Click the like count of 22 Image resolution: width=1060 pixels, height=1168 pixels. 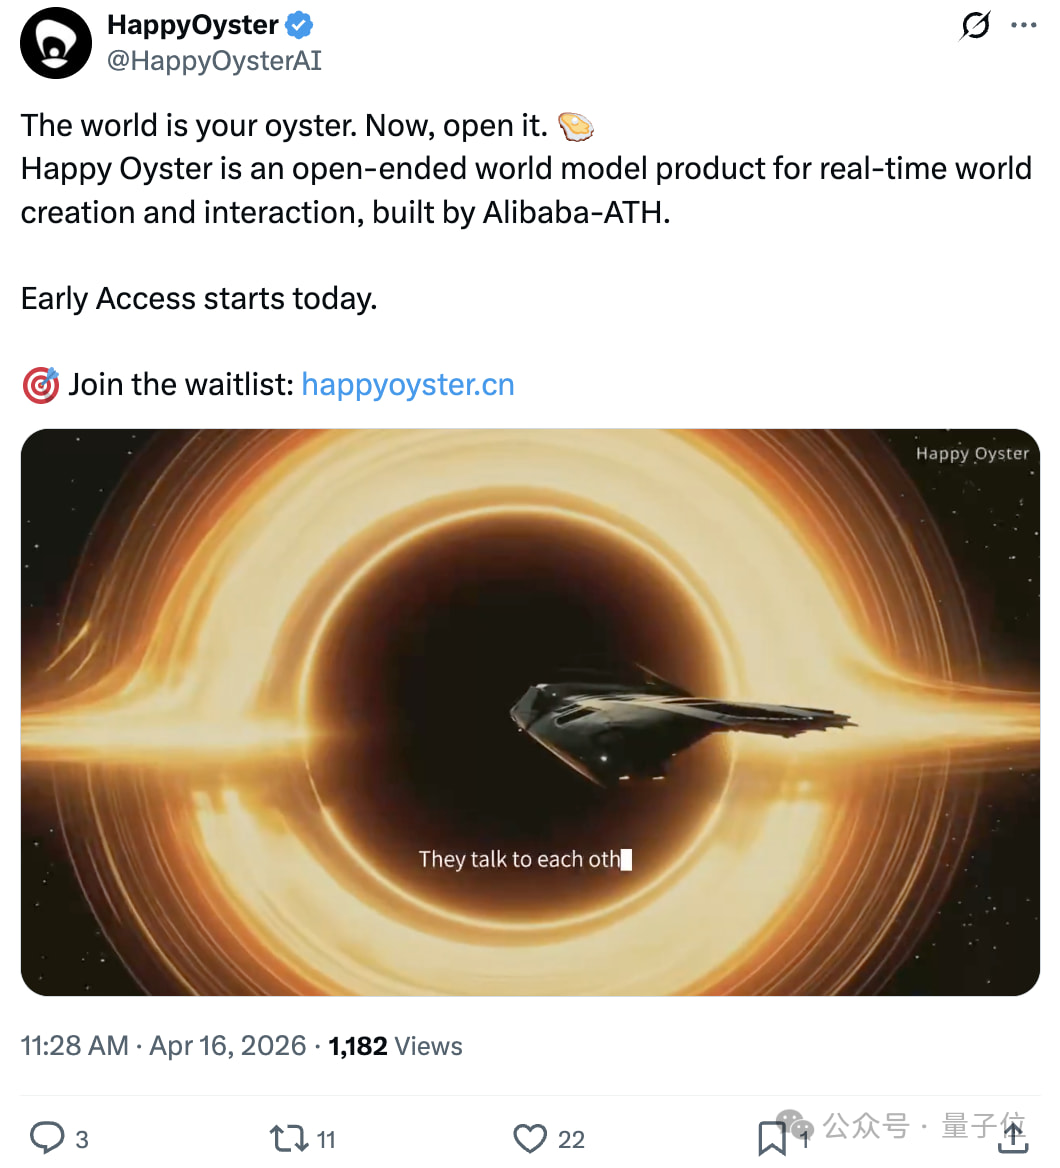(571, 1140)
